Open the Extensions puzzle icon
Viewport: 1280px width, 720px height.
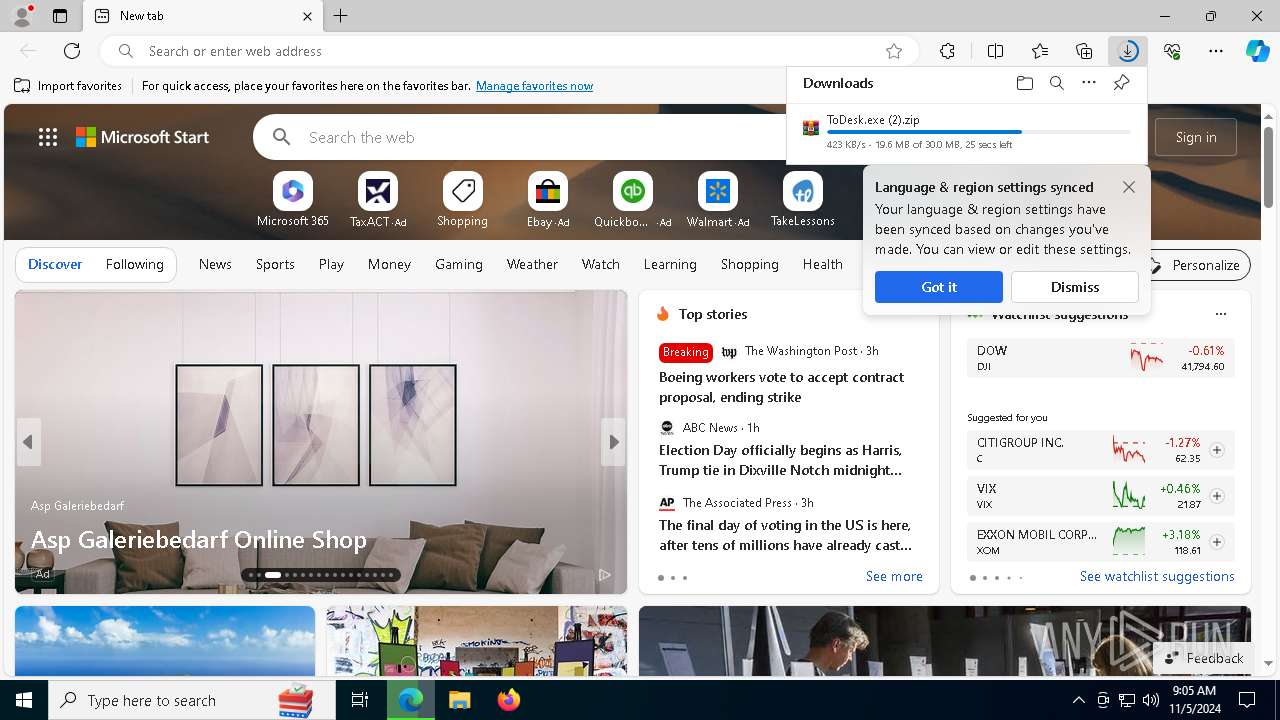tap(947, 51)
